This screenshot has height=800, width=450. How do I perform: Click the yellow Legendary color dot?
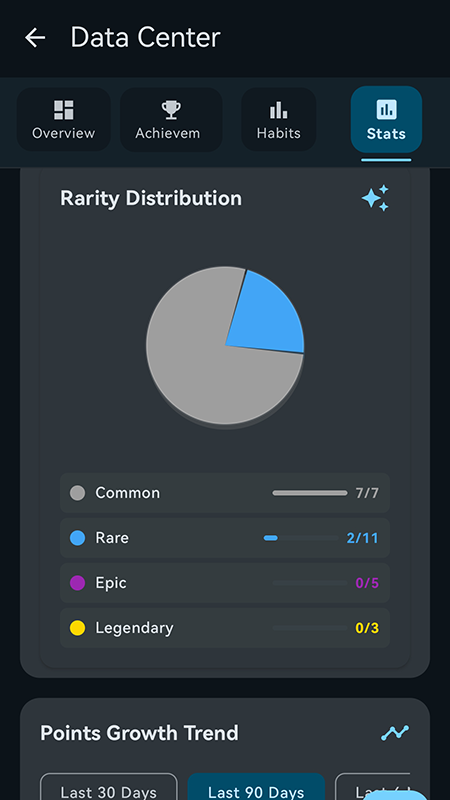click(77, 628)
